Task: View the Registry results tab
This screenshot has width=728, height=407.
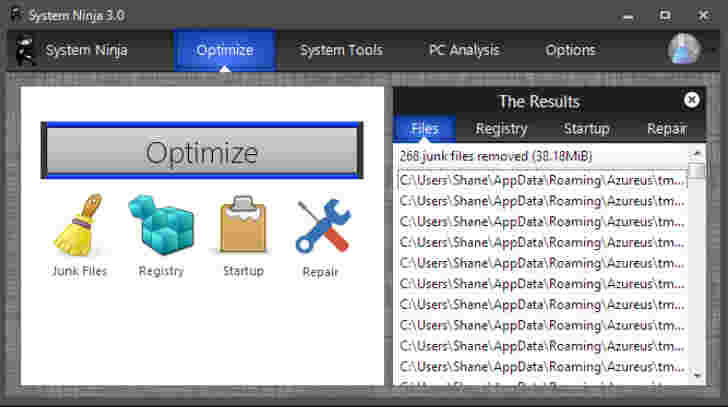Action: (x=501, y=129)
